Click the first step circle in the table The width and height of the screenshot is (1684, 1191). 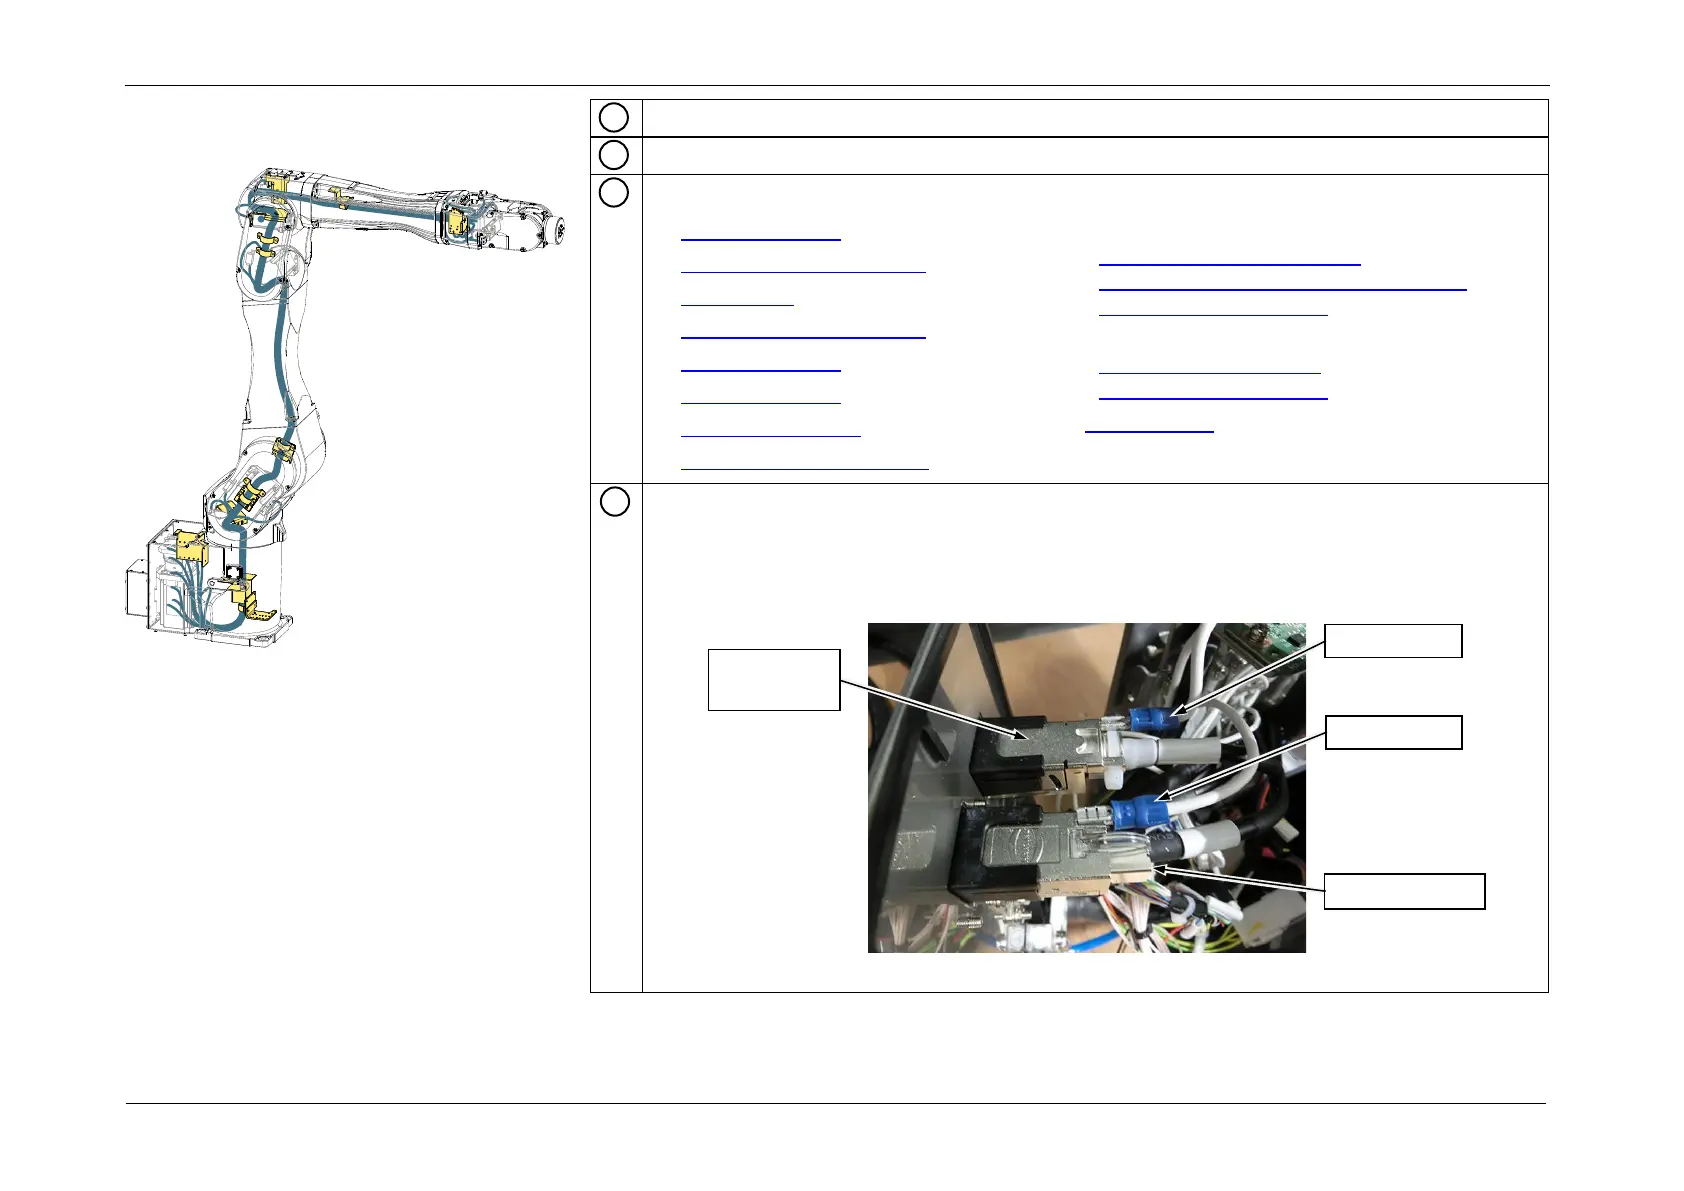[614, 118]
